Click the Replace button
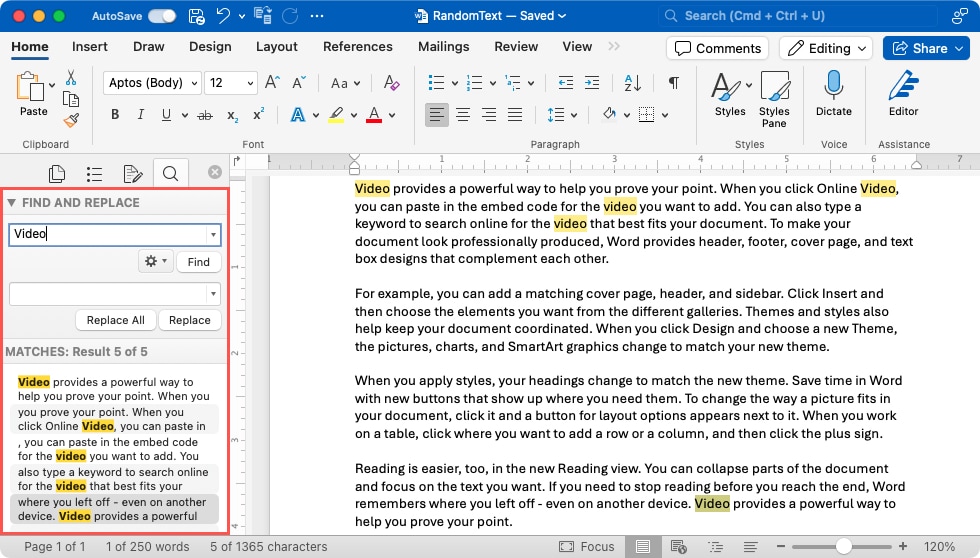Viewport: 980px width, 558px height. (189, 320)
